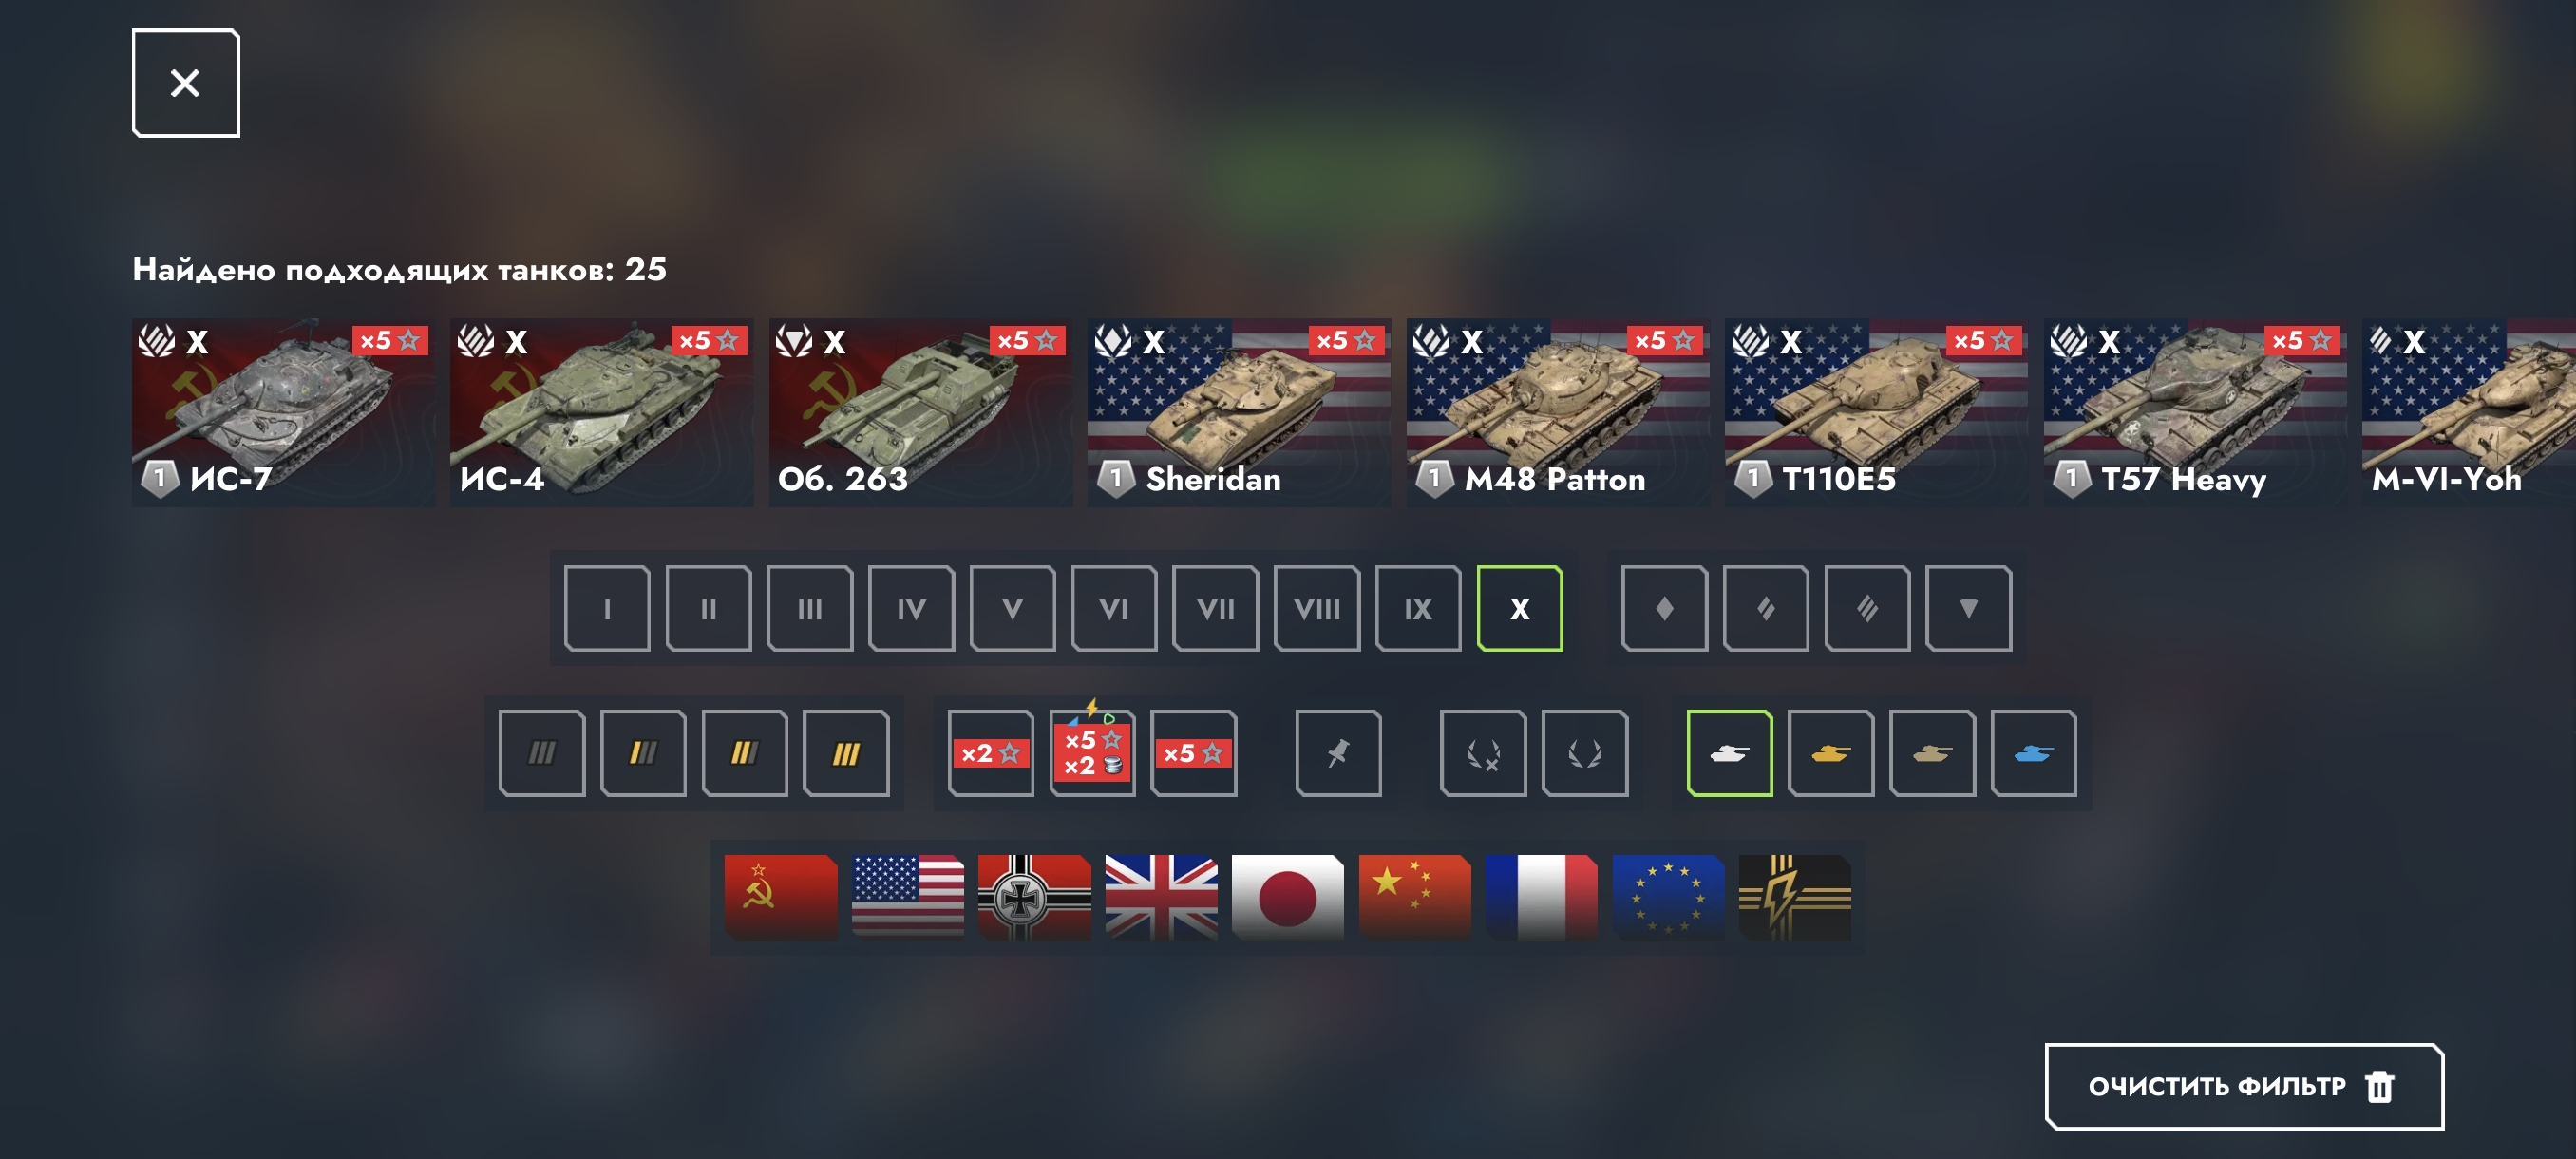This screenshot has height=1159, width=2576.
Task: Enable the tier VIII filter
Action: pyautogui.click(x=1316, y=608)
